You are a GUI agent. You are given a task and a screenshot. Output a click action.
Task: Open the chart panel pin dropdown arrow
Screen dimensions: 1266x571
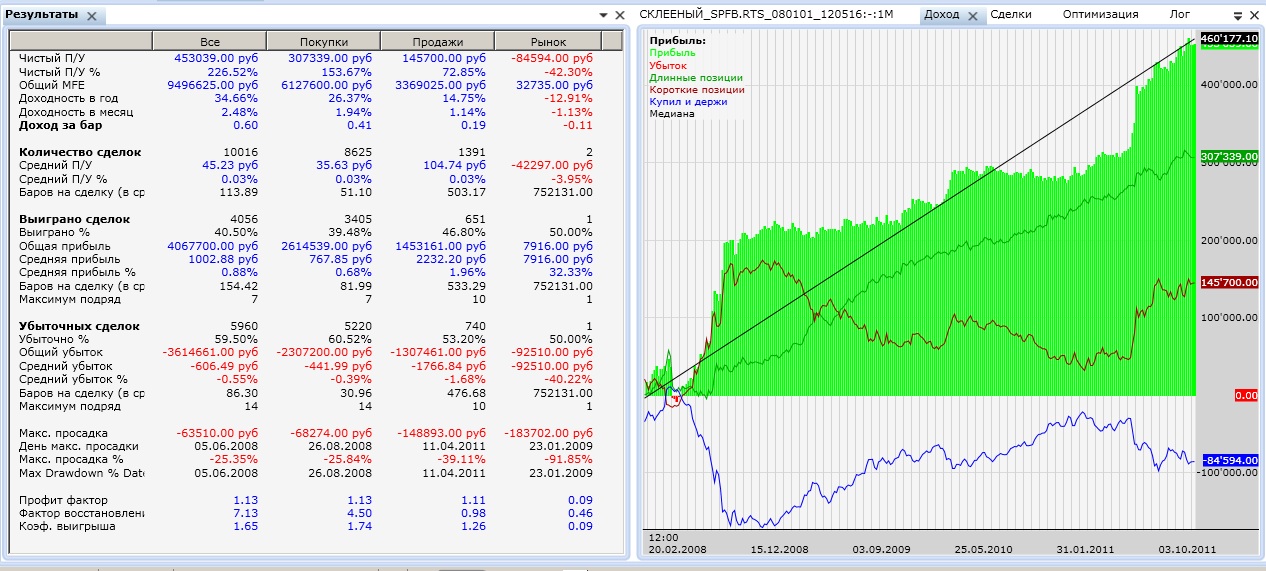tap(1239, 16)
